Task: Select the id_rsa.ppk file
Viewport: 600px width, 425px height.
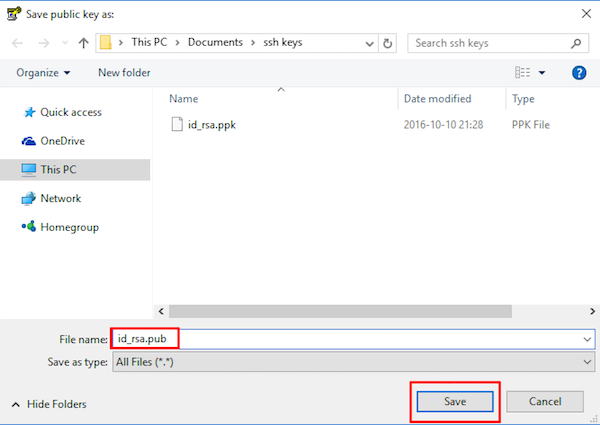Action: click(212, 125)
